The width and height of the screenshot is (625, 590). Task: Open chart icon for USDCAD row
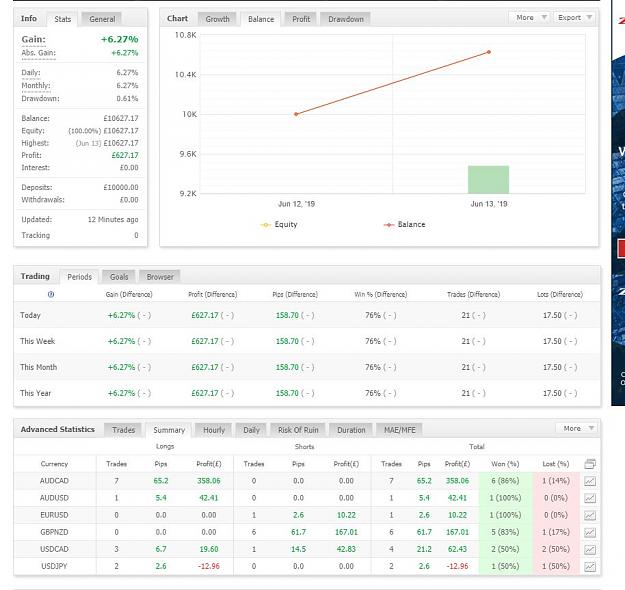coord(590,550)
